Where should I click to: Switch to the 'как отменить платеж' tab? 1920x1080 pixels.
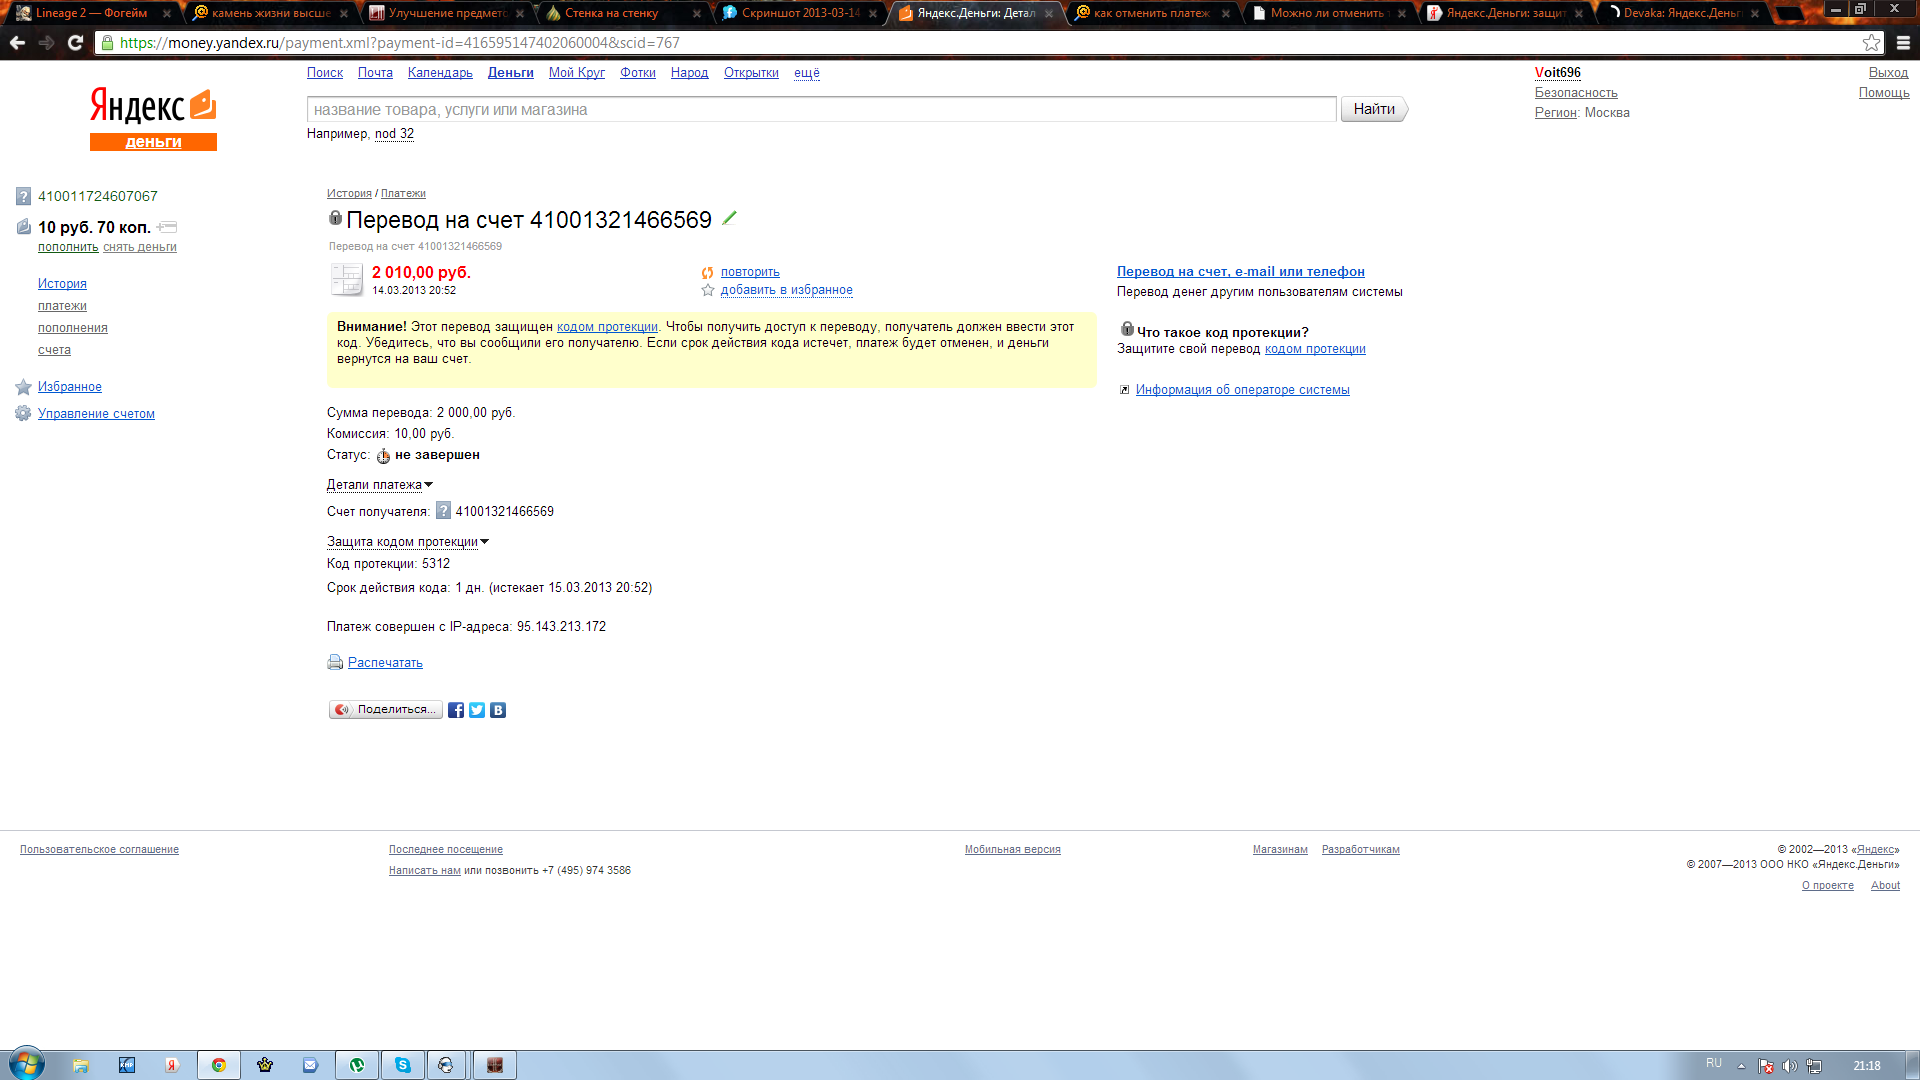[x=1150, y=13]
